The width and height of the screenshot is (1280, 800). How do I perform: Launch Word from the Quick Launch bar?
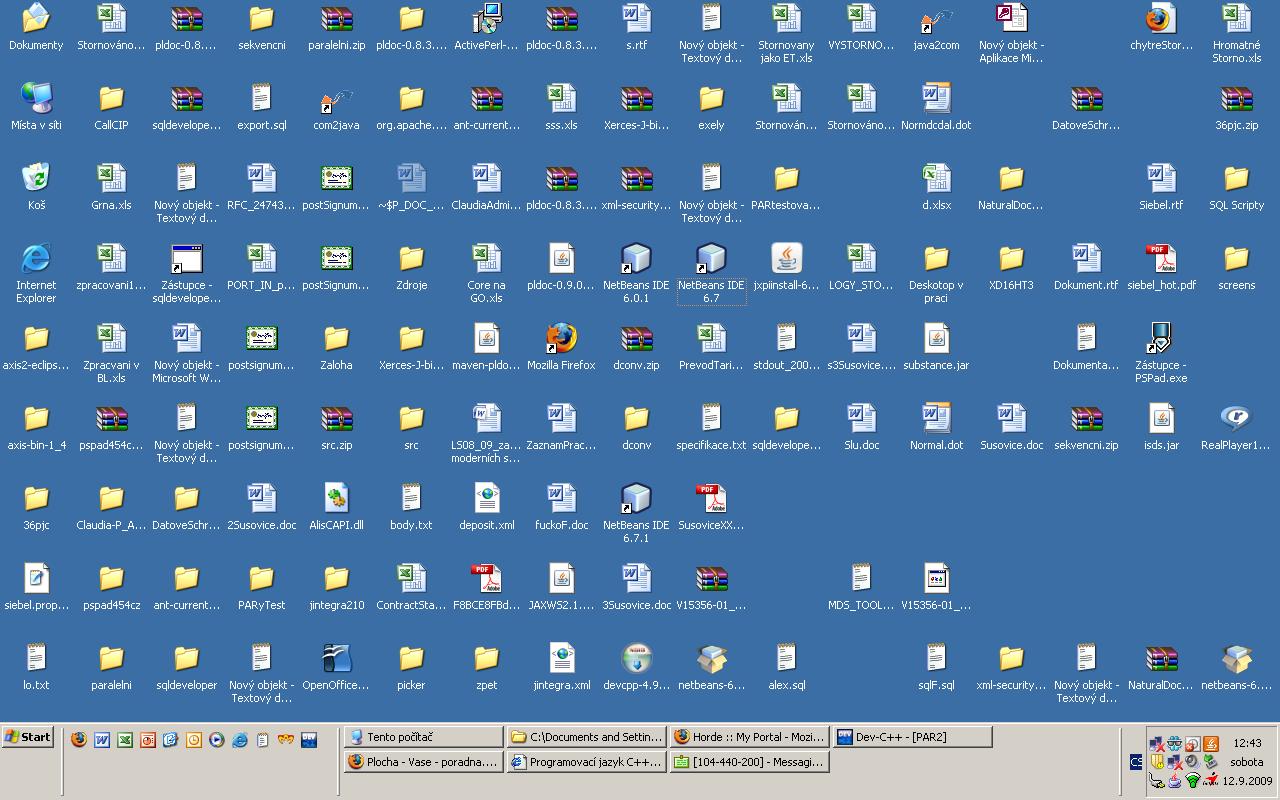[x=102, y=740]
